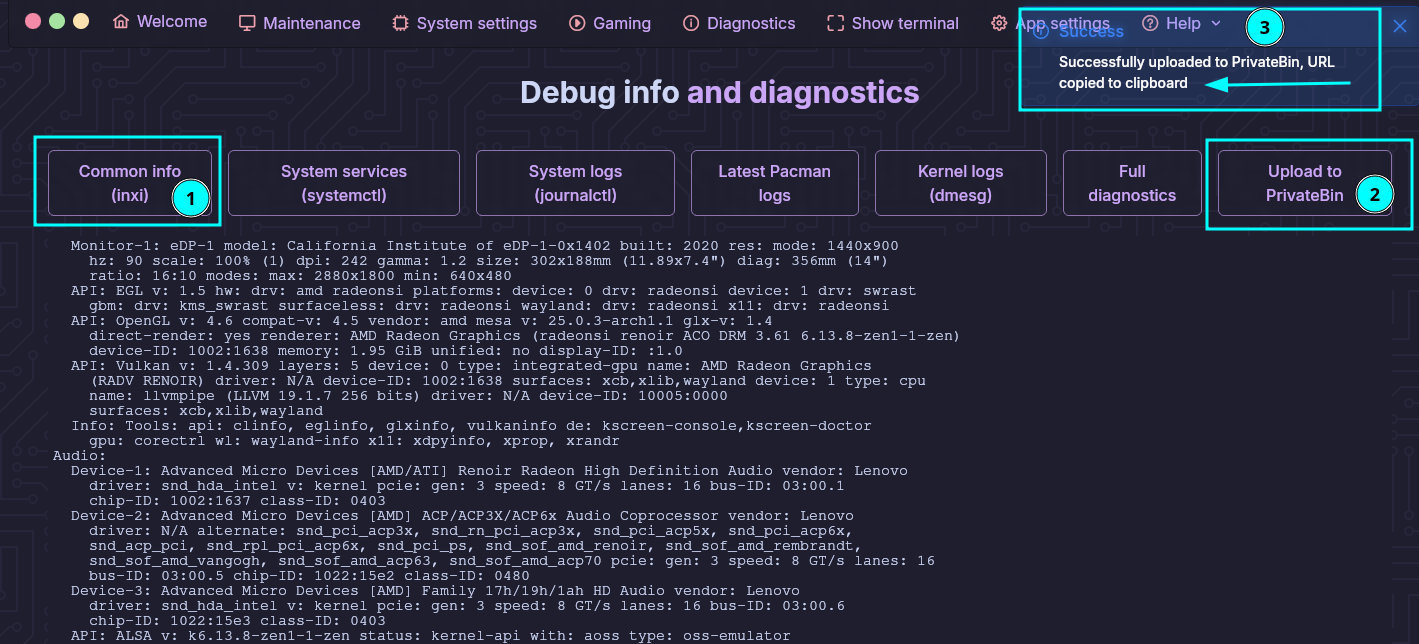
Task: Run Full diagnostics
Action: point(1132,183)
